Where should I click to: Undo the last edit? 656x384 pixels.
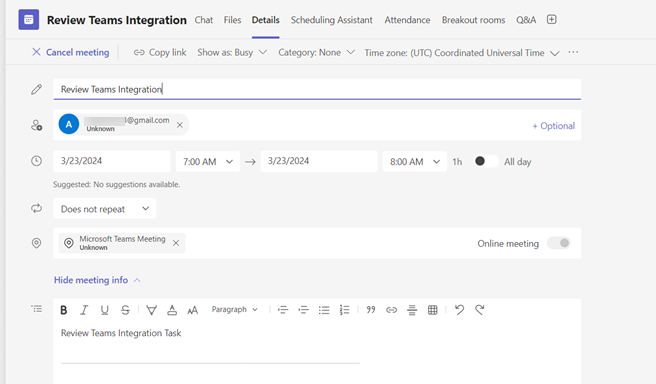coord(459,310)
